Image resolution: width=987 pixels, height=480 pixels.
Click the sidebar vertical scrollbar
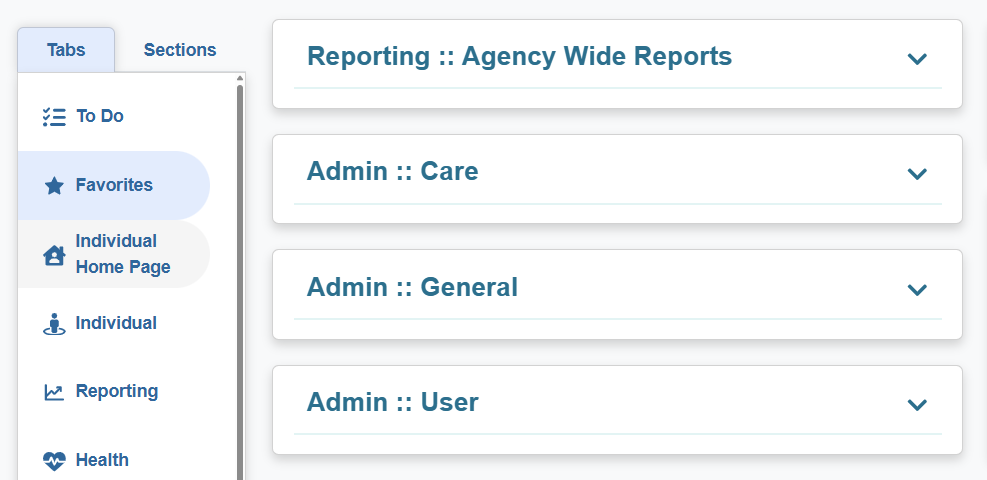(x=240, y=280)
